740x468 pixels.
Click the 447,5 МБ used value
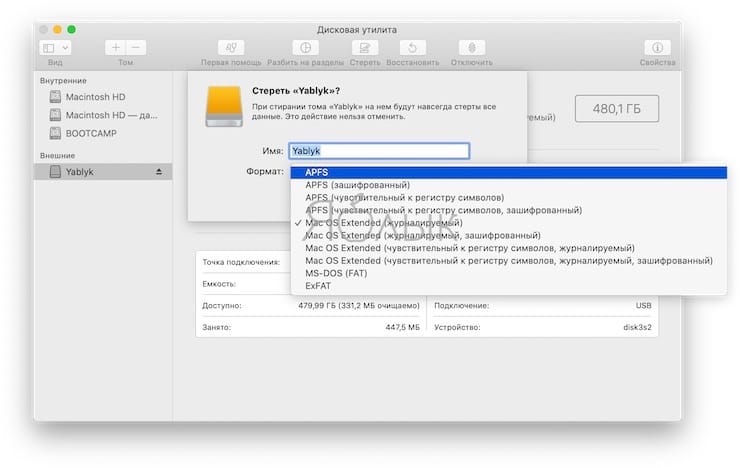coord(402,327)
